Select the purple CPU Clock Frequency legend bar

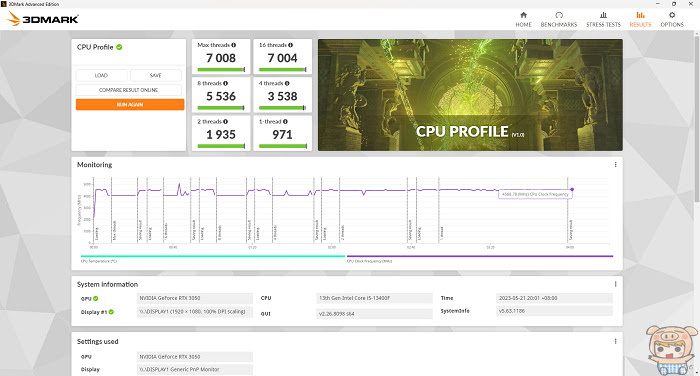(x=480, y=256)
